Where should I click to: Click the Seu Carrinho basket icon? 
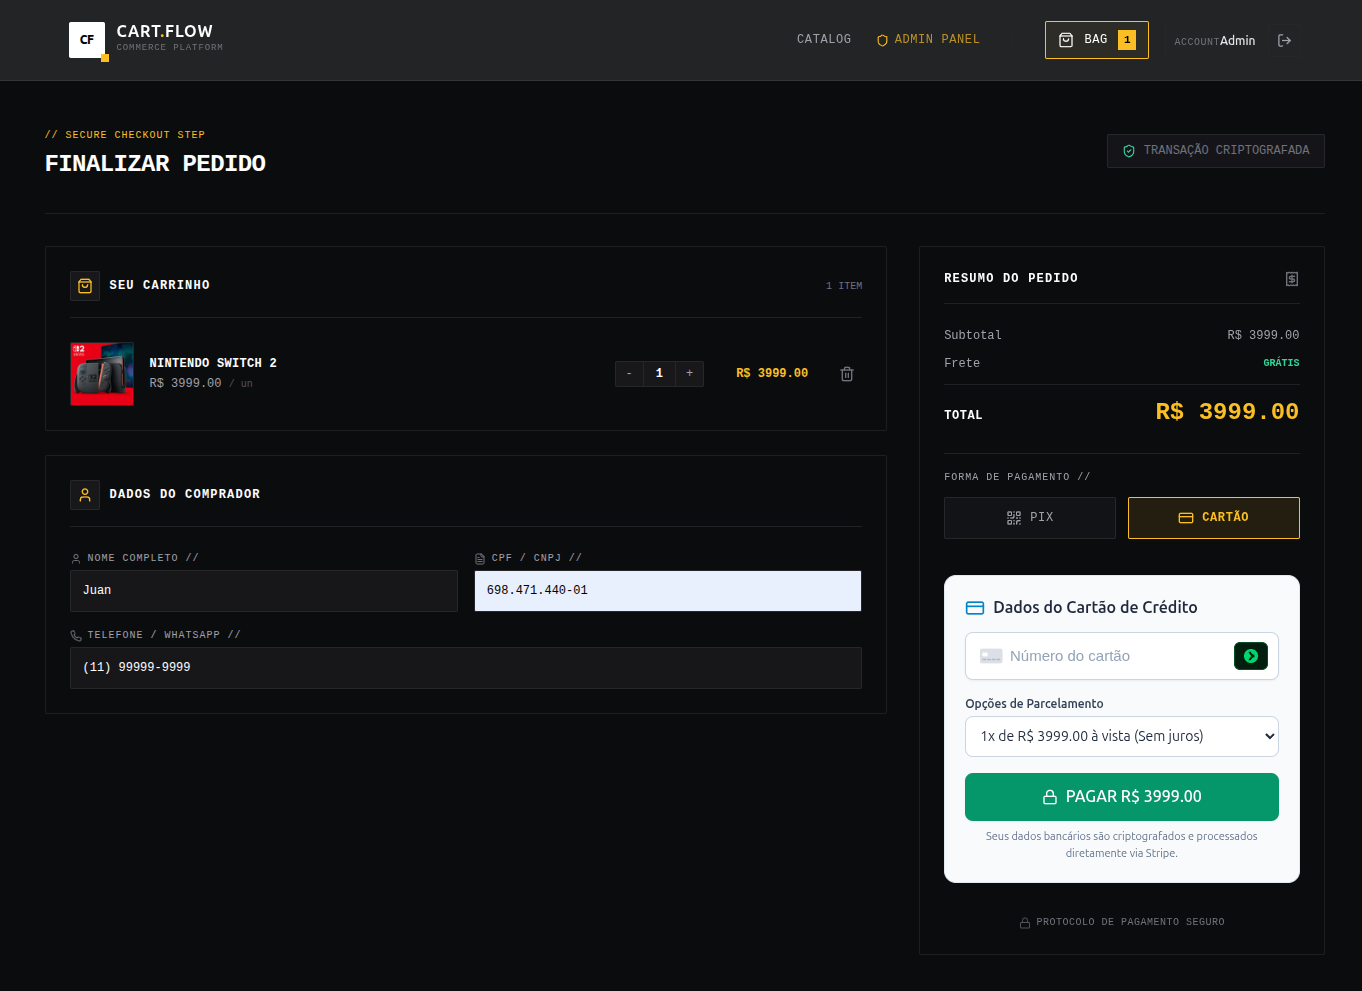coord(85,286)
